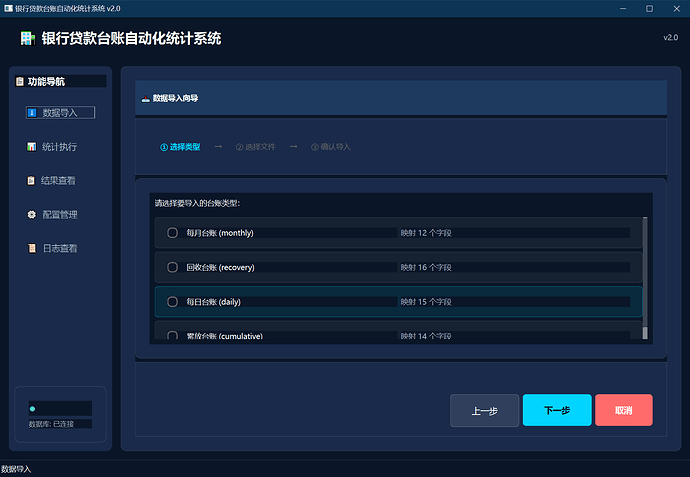Viewport: 690px width, 477px height.
Task: Minimize the application window
Action: point(623,8)
